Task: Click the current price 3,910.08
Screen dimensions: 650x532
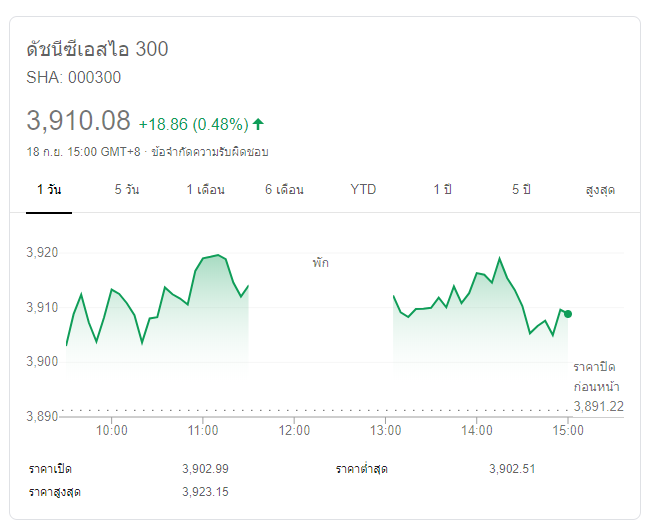Action: (78, 121)
